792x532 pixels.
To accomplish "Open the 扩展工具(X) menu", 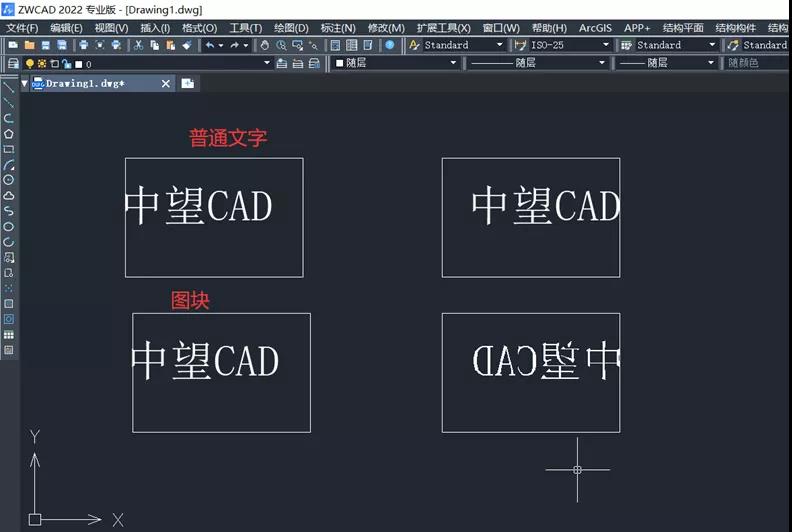I will click(443, 28).
